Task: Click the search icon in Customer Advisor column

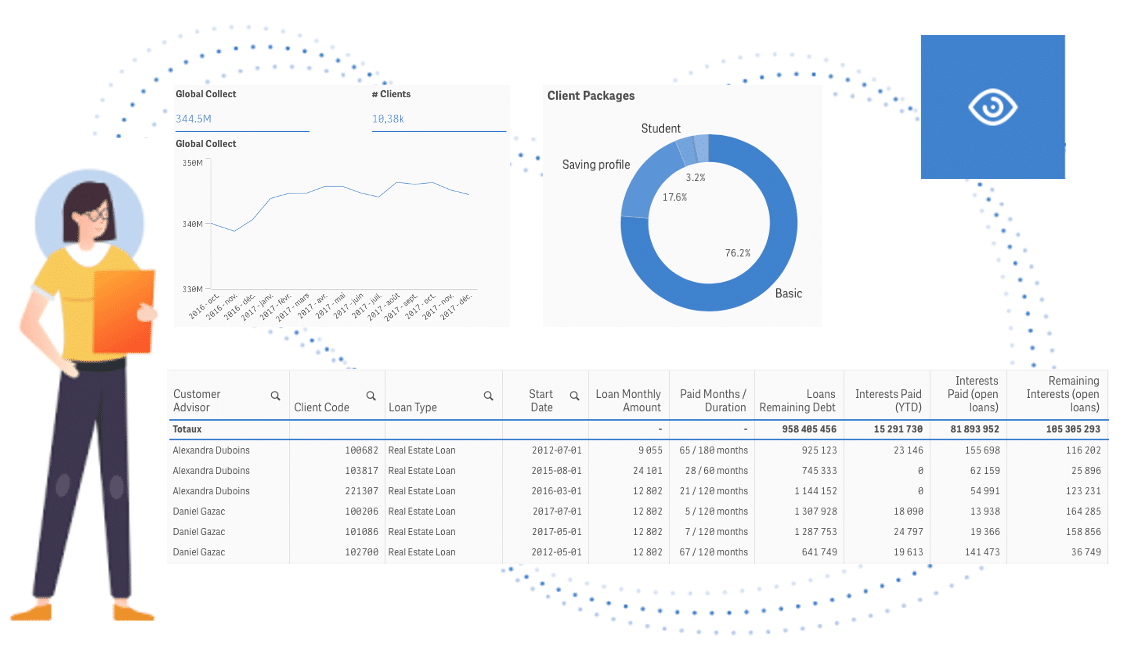Action: [275, 396]
